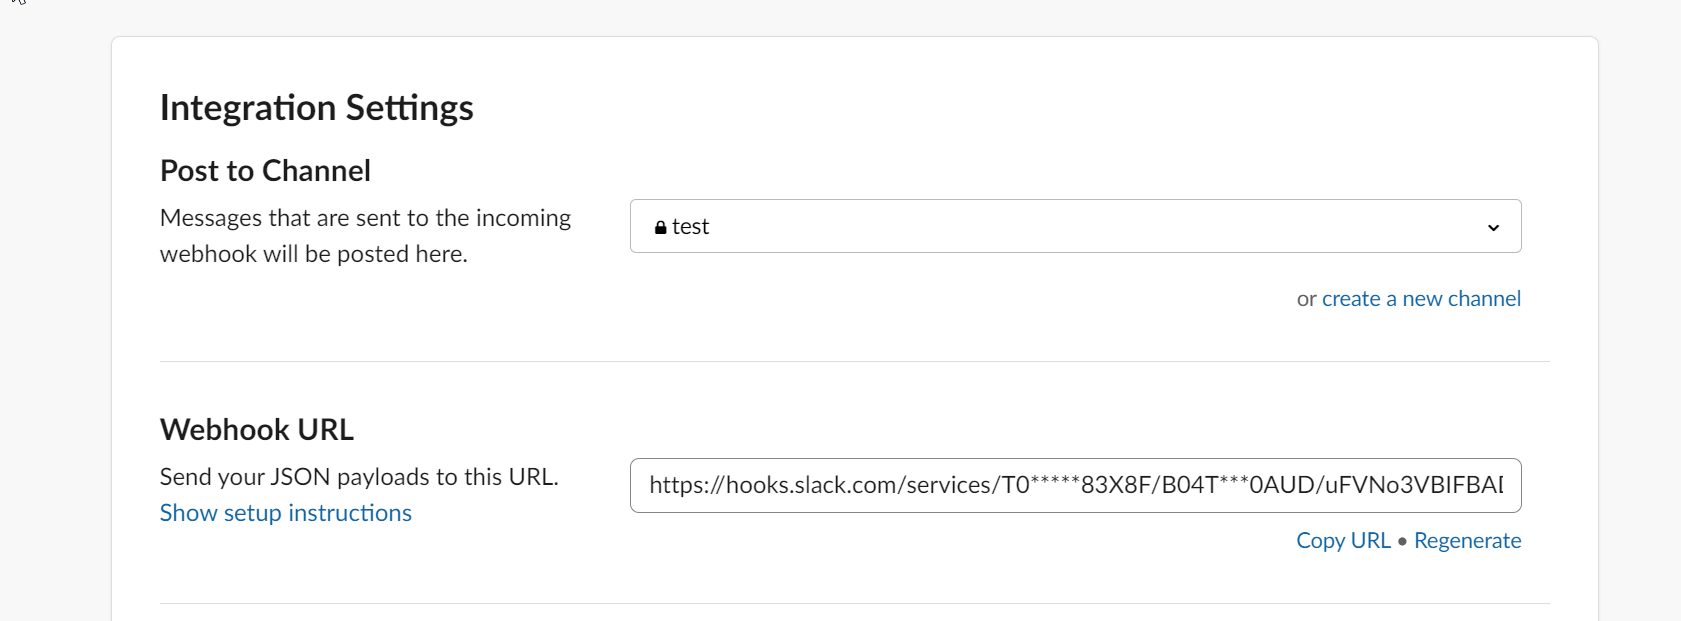
Task: Copy the webhook URL via Copy URL
Action: click(1343, 540)
